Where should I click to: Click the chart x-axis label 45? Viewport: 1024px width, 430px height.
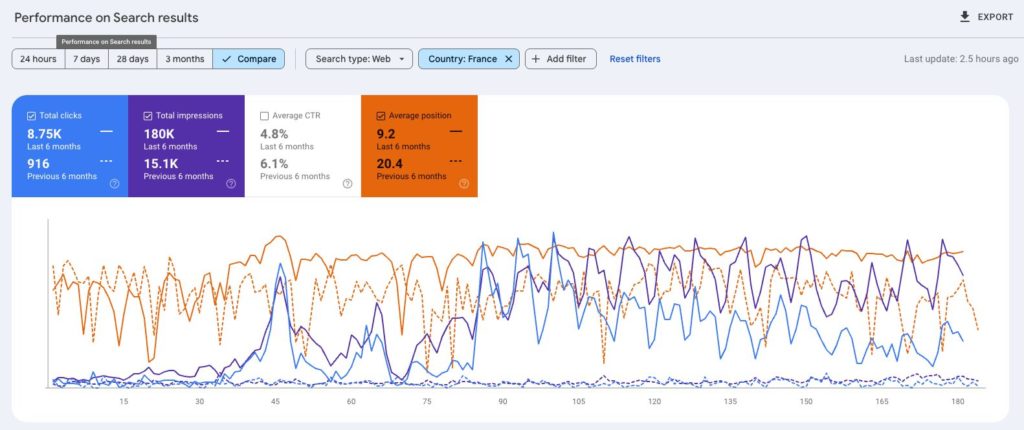click(276, 402)
